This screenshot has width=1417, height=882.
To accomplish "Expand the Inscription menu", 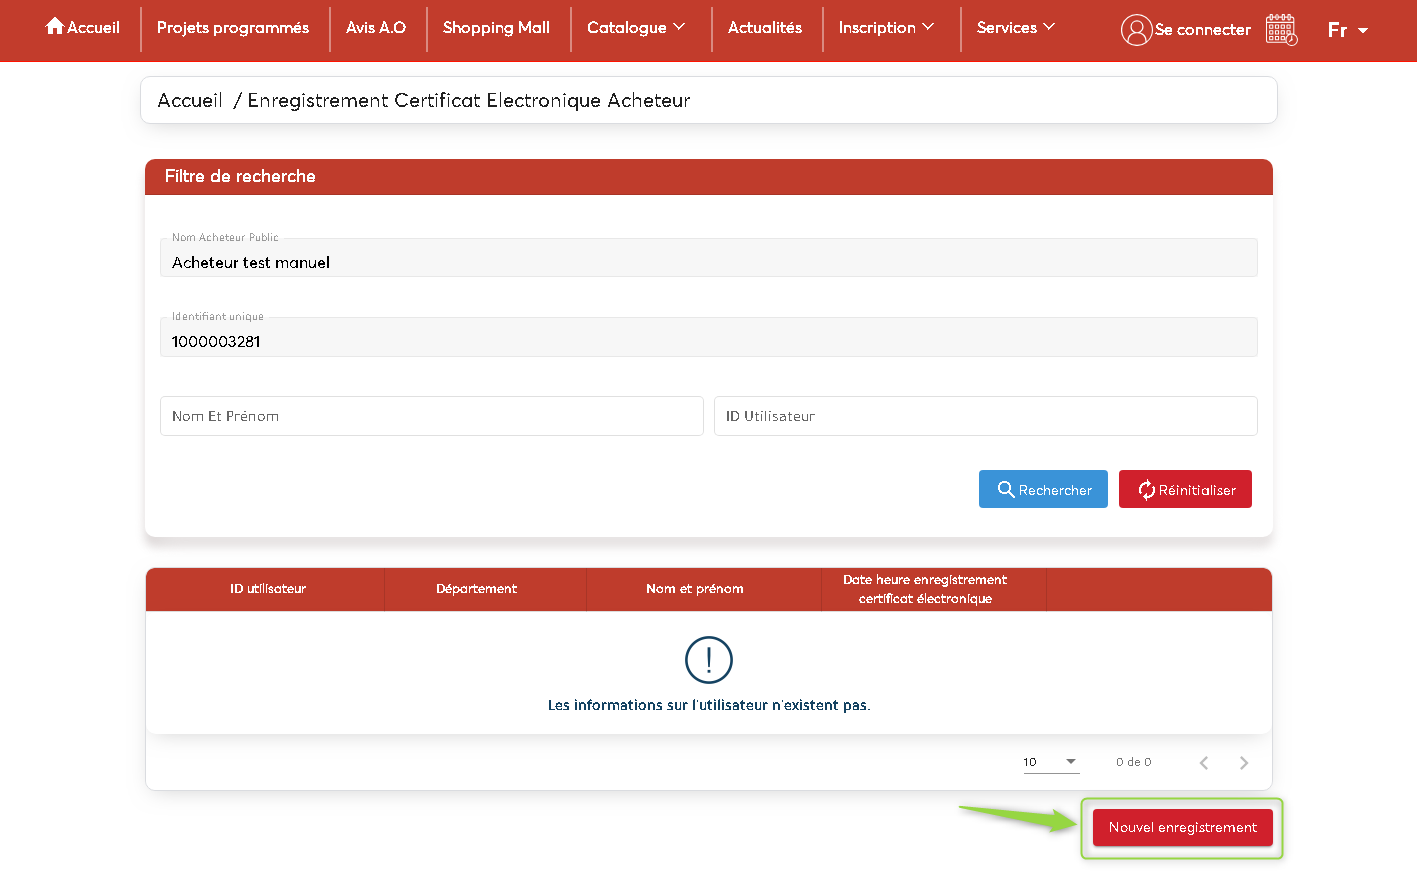I will (x=886, y=27).
